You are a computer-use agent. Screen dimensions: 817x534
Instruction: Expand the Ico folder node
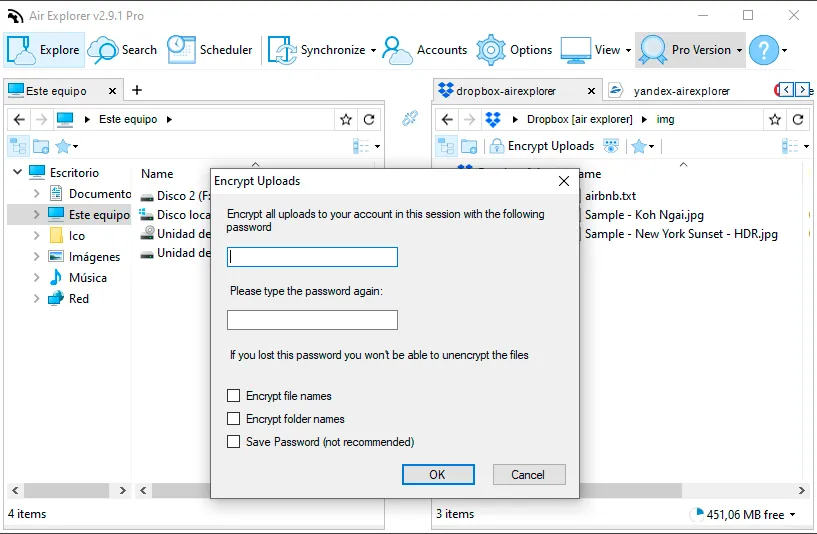point(36,235)
